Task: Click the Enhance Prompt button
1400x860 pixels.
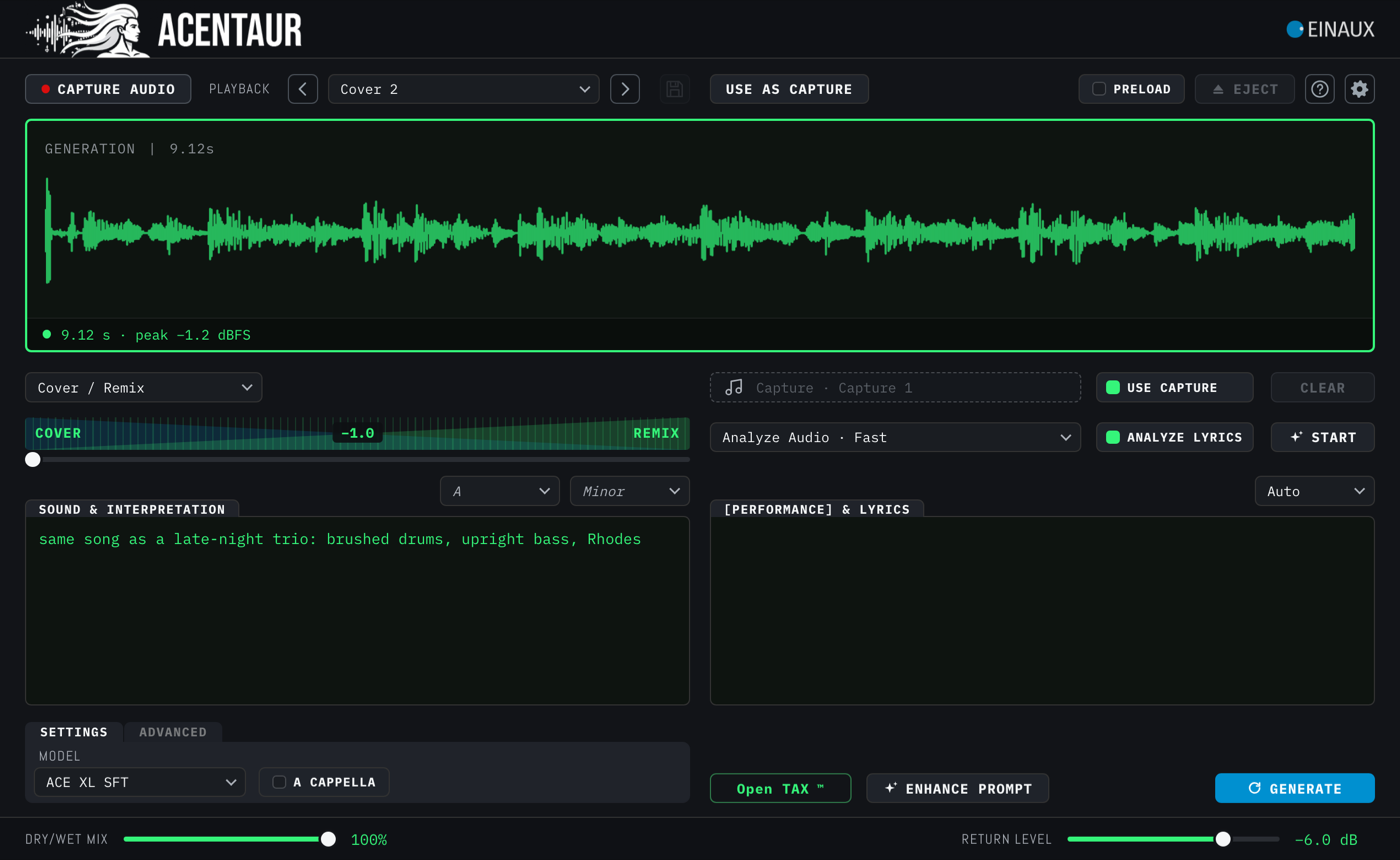Action: point(957,788)
